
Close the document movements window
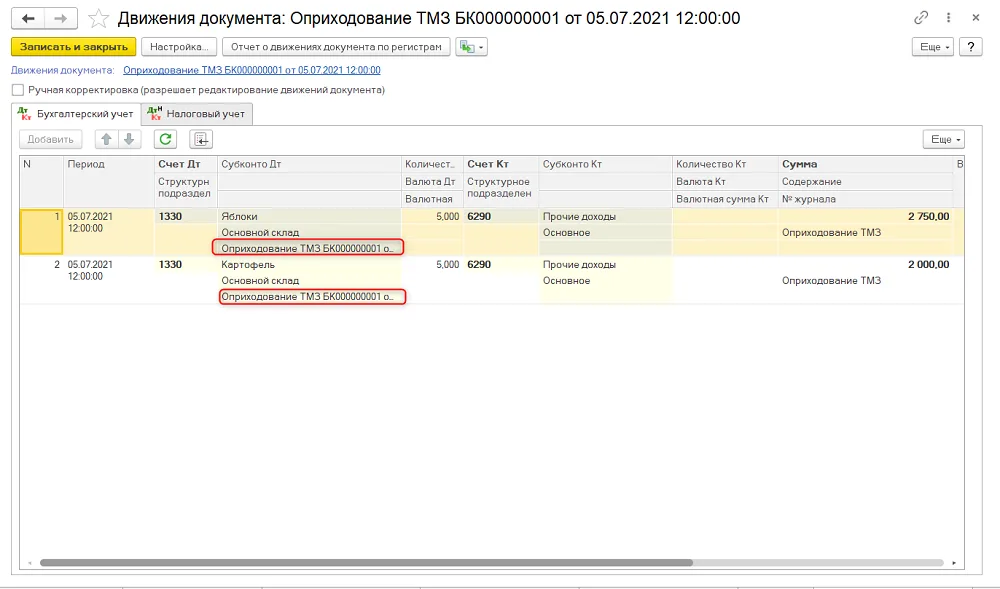(976, 18)
